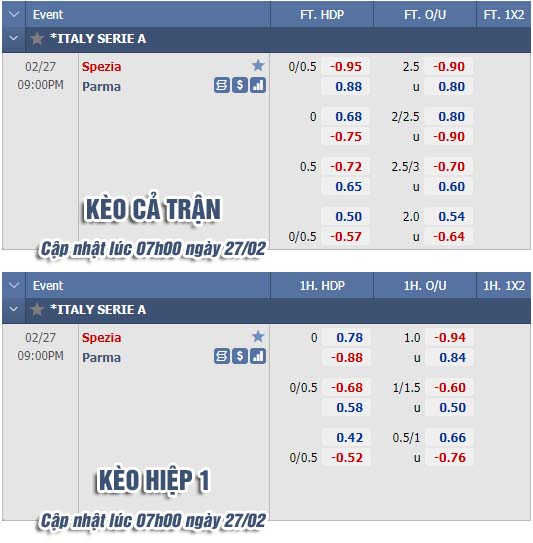
Task: Click the dollar sign icon in first-half panel
Action: pos(240,356)
